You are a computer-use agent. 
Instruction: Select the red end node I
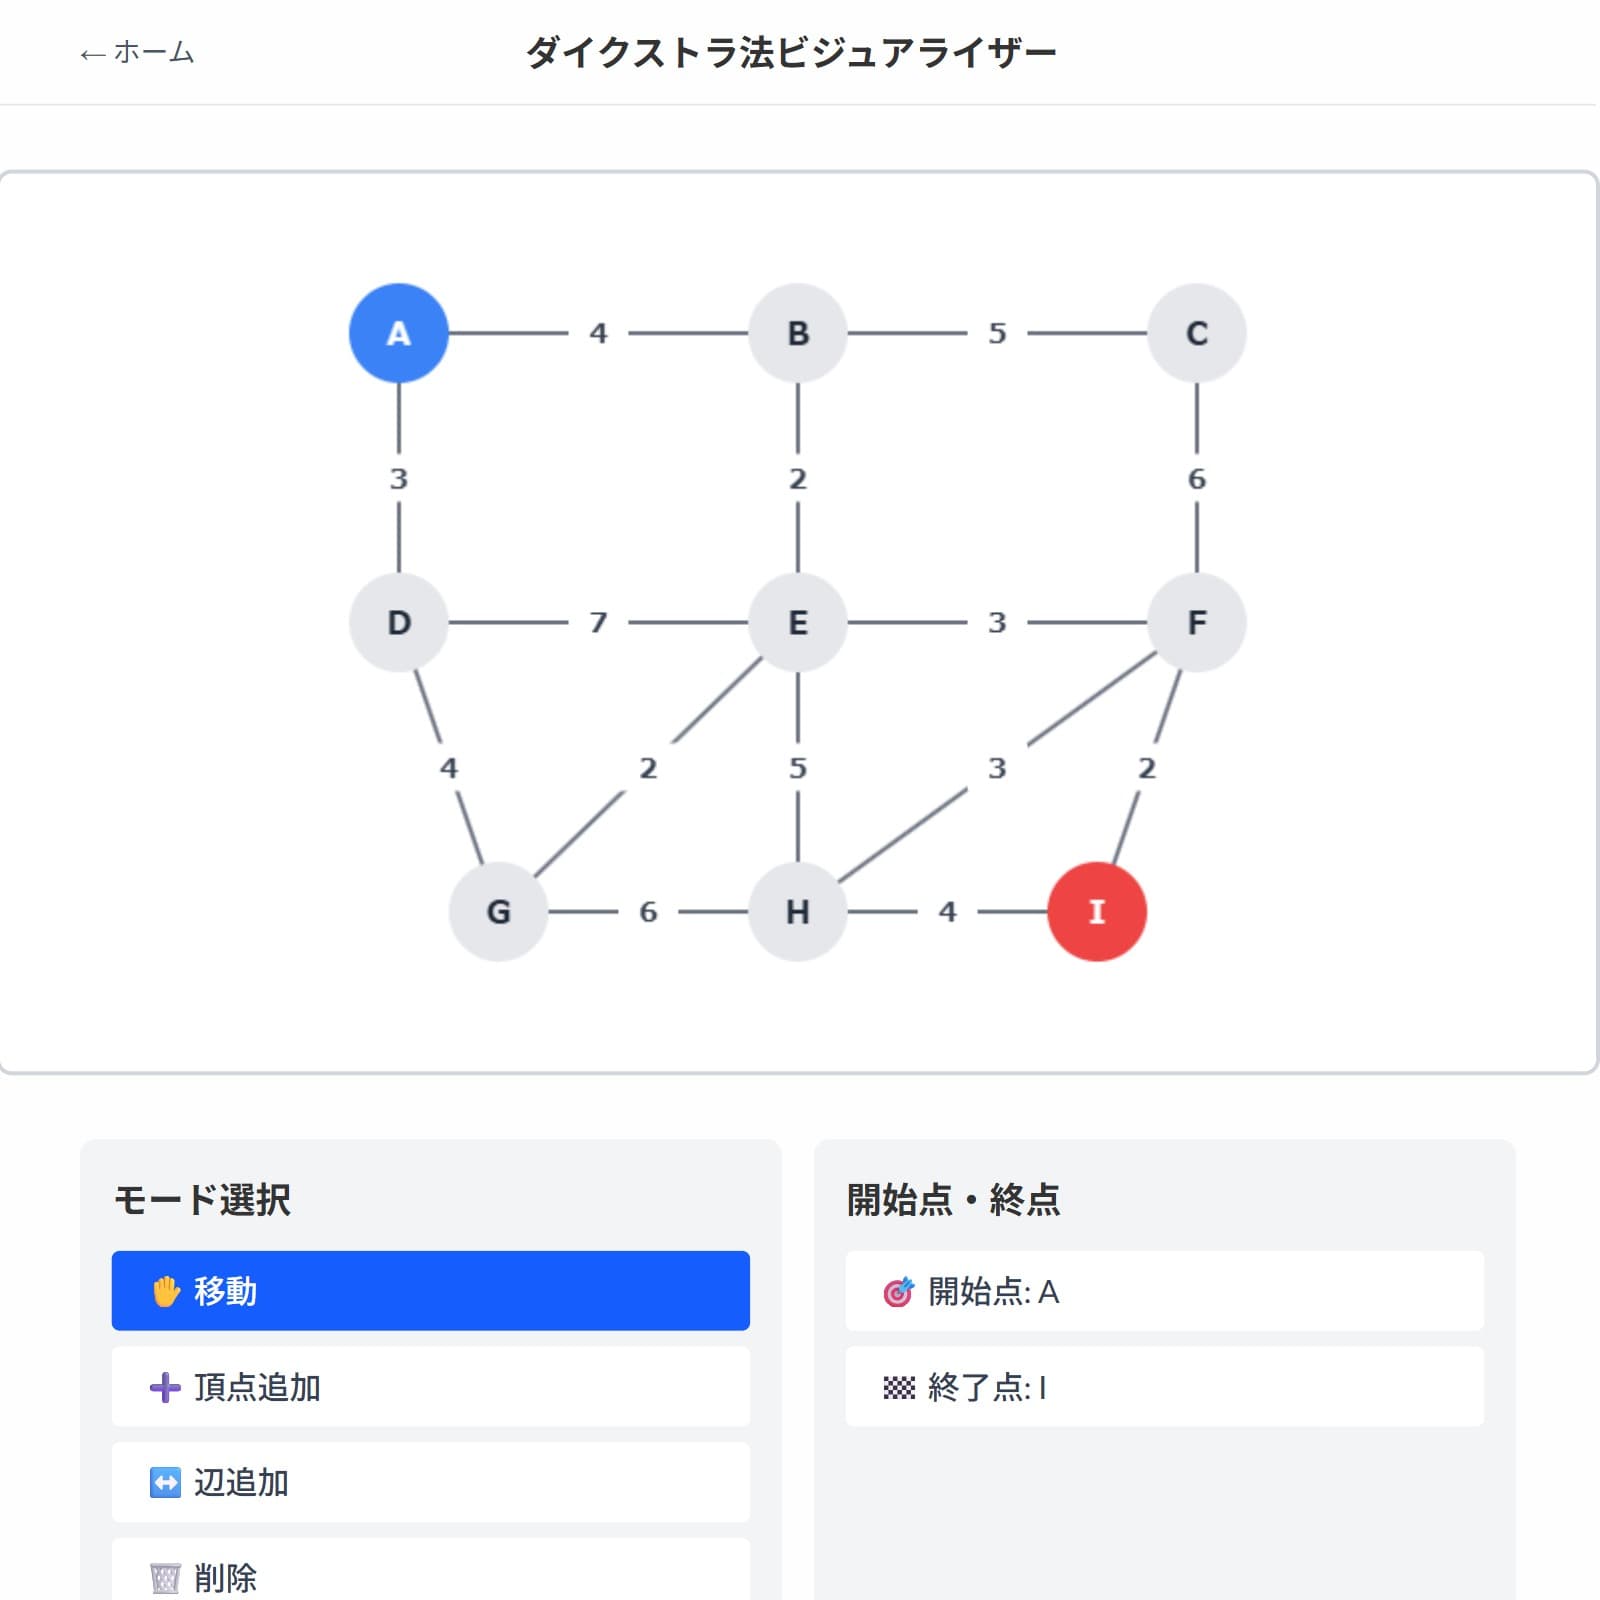click(x=1096, y=911)
